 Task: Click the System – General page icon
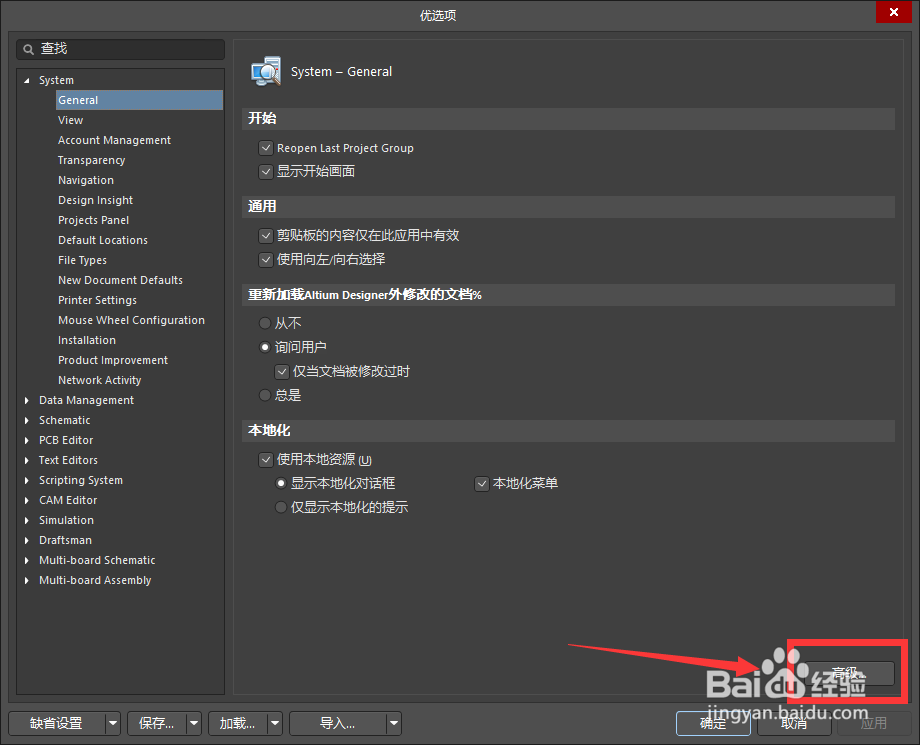(266, 72)
